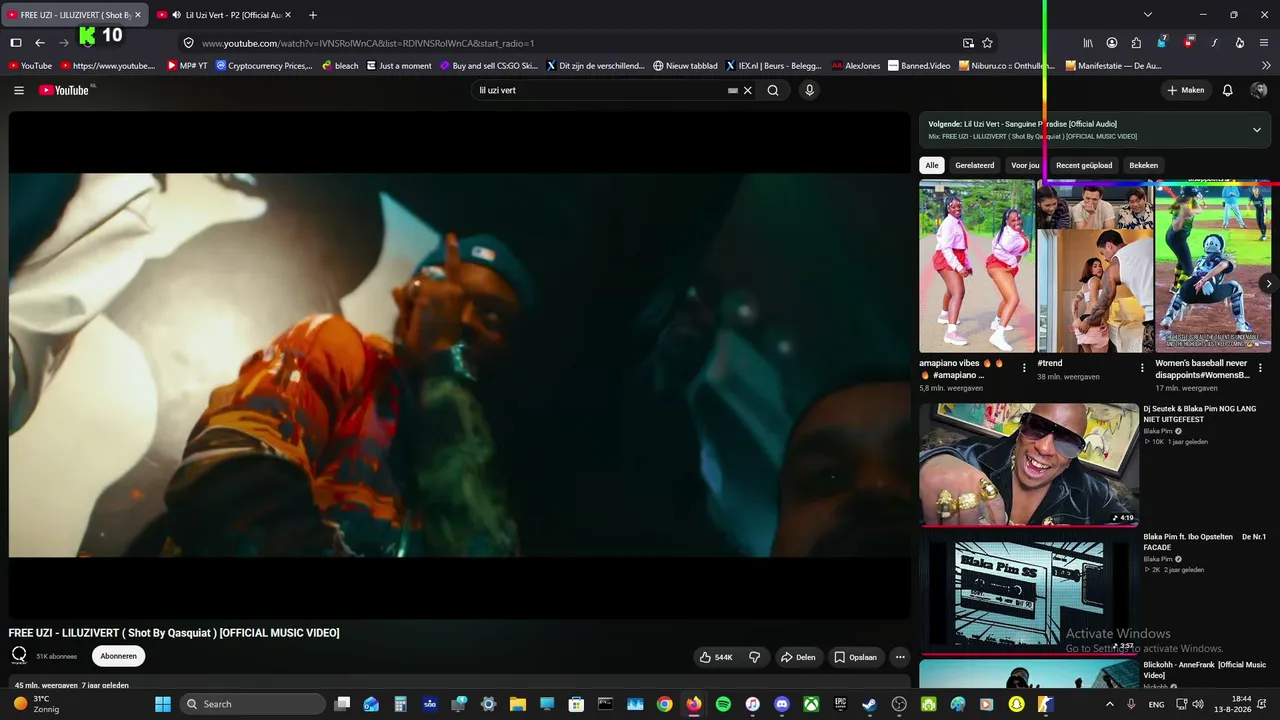1280x720 pixels.
Task: Open the MP# YT bookmark
Action: [187, 66]
